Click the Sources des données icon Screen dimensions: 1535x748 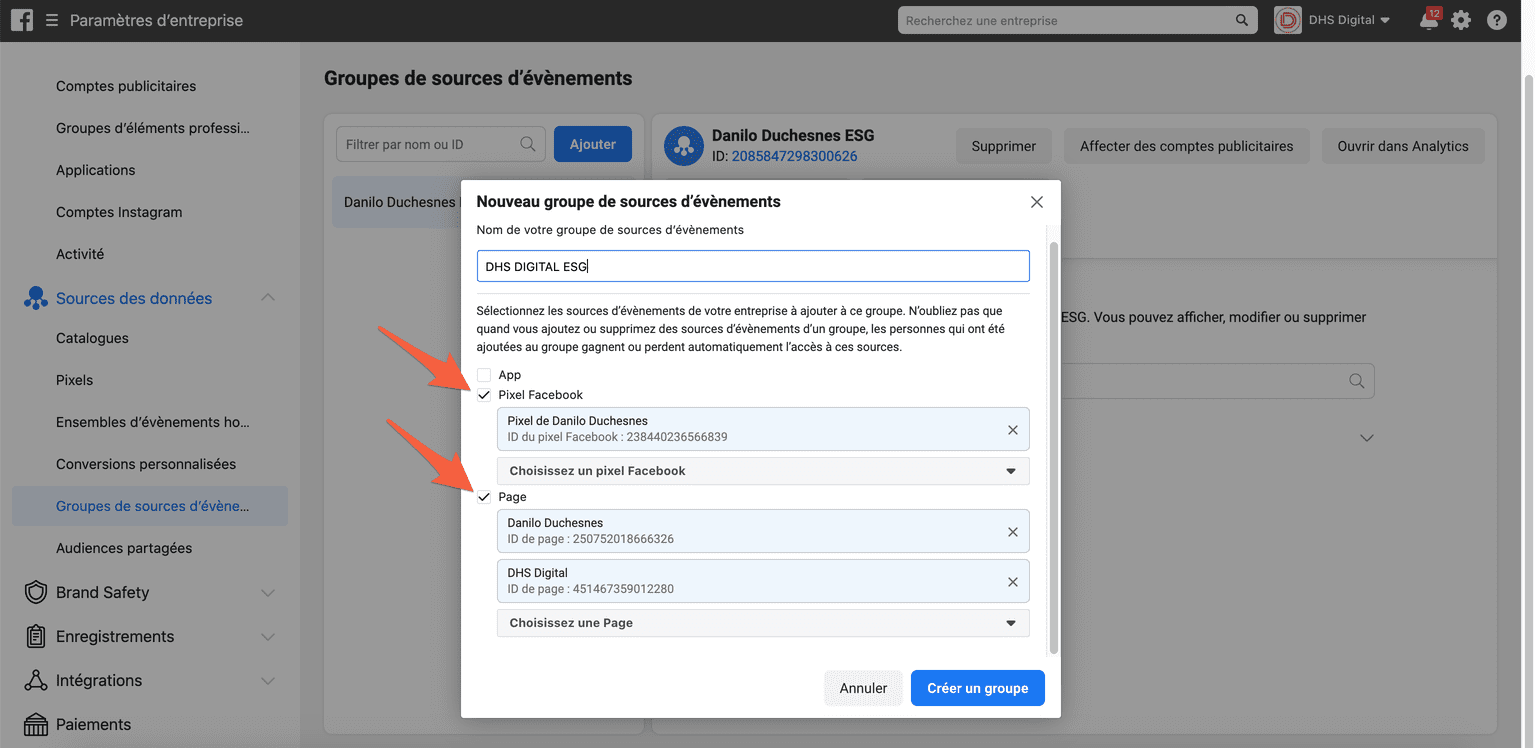pyautogui.click(x=36, y=298)
